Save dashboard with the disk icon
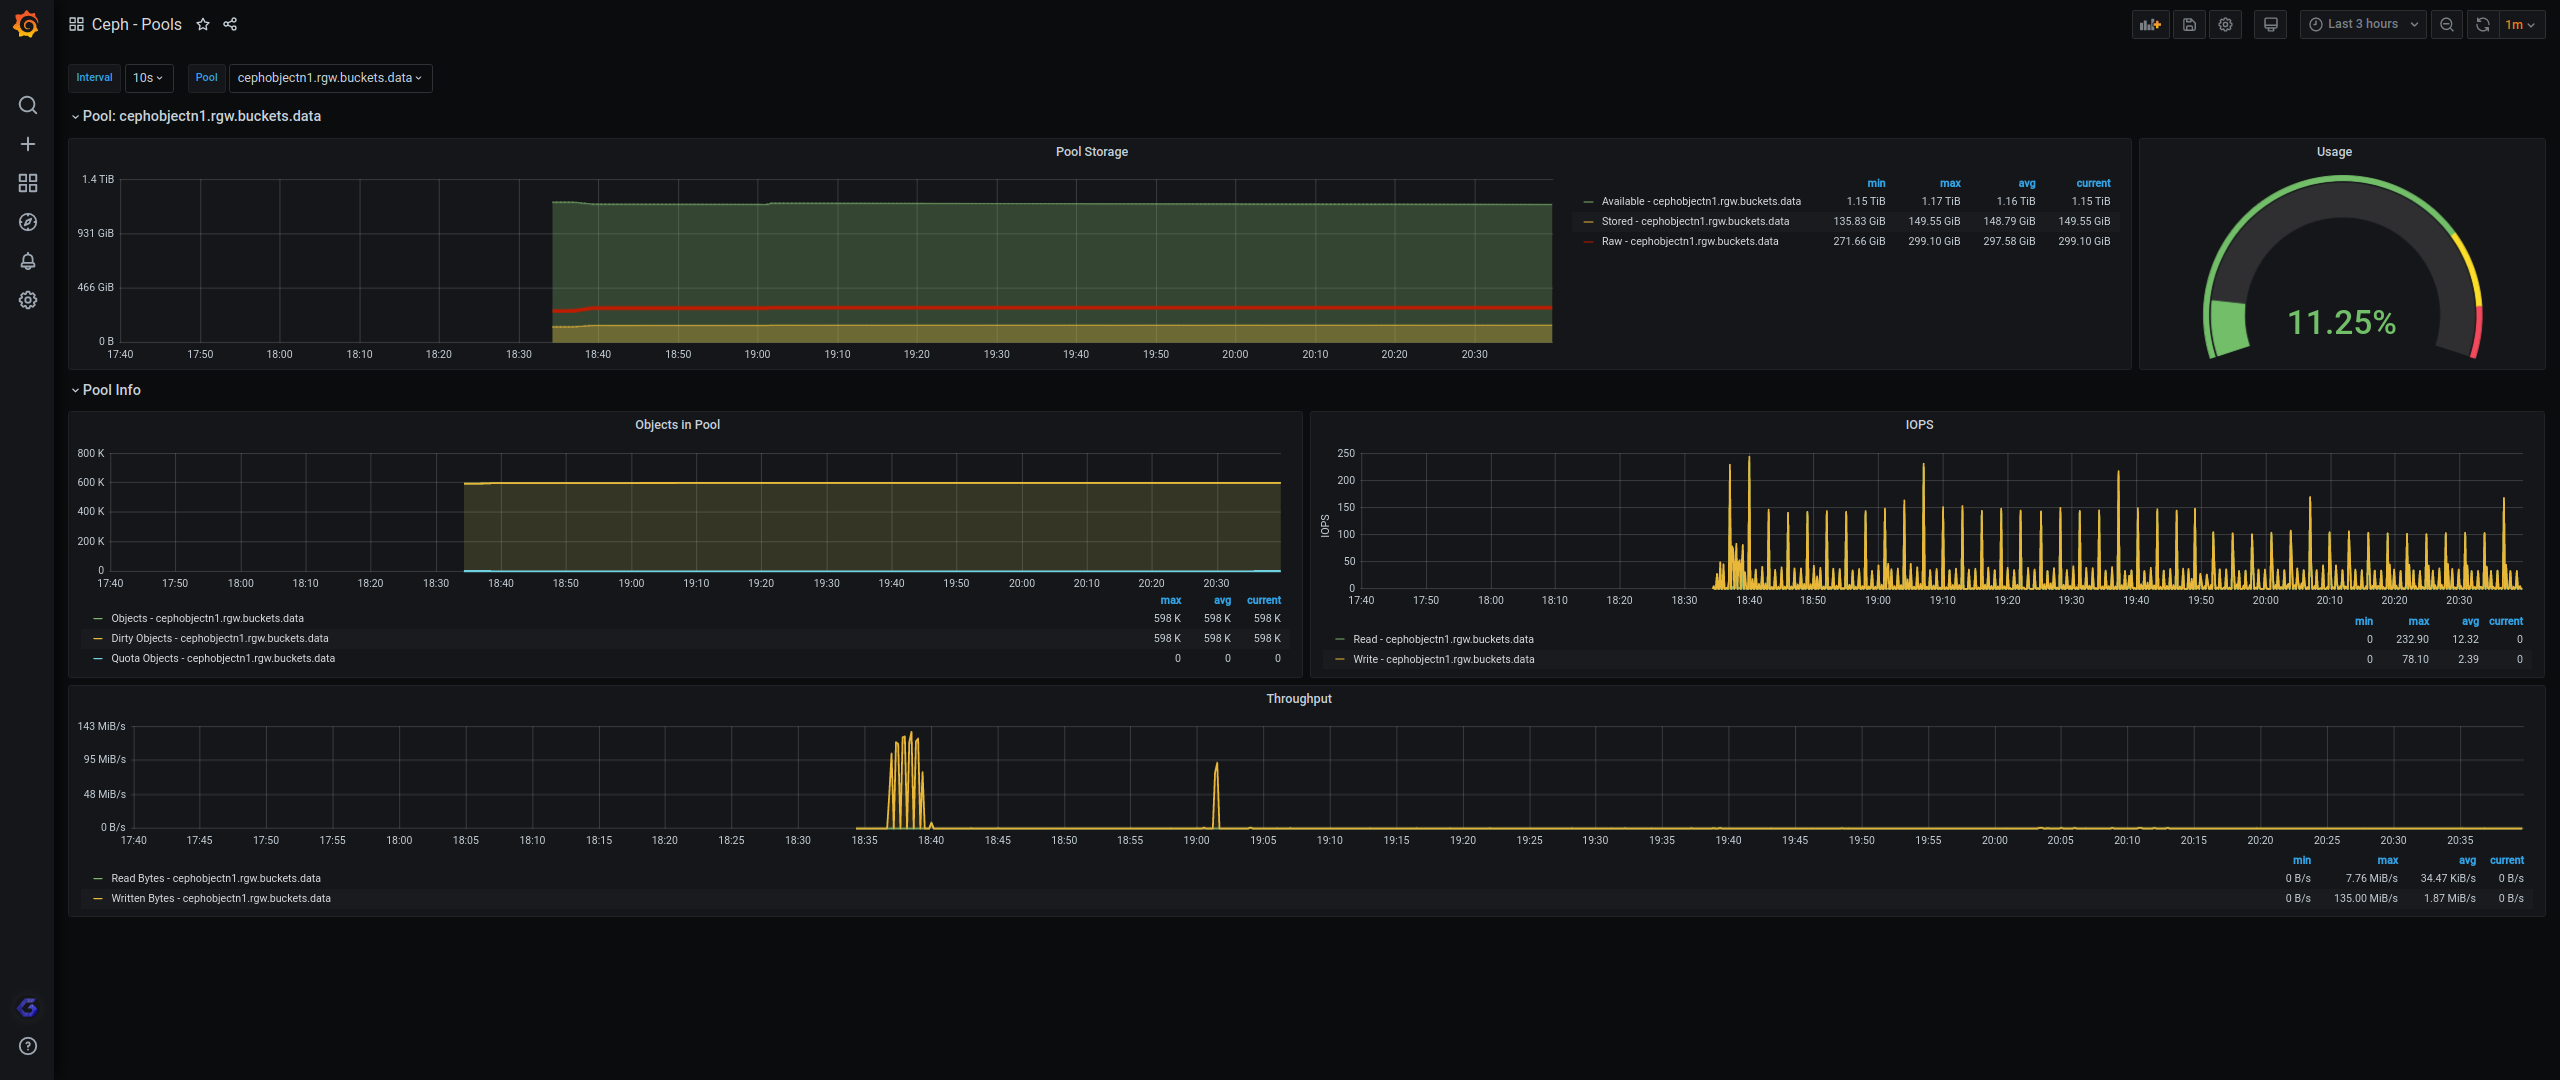2560x1080 pixels. tap(2189, 25)
